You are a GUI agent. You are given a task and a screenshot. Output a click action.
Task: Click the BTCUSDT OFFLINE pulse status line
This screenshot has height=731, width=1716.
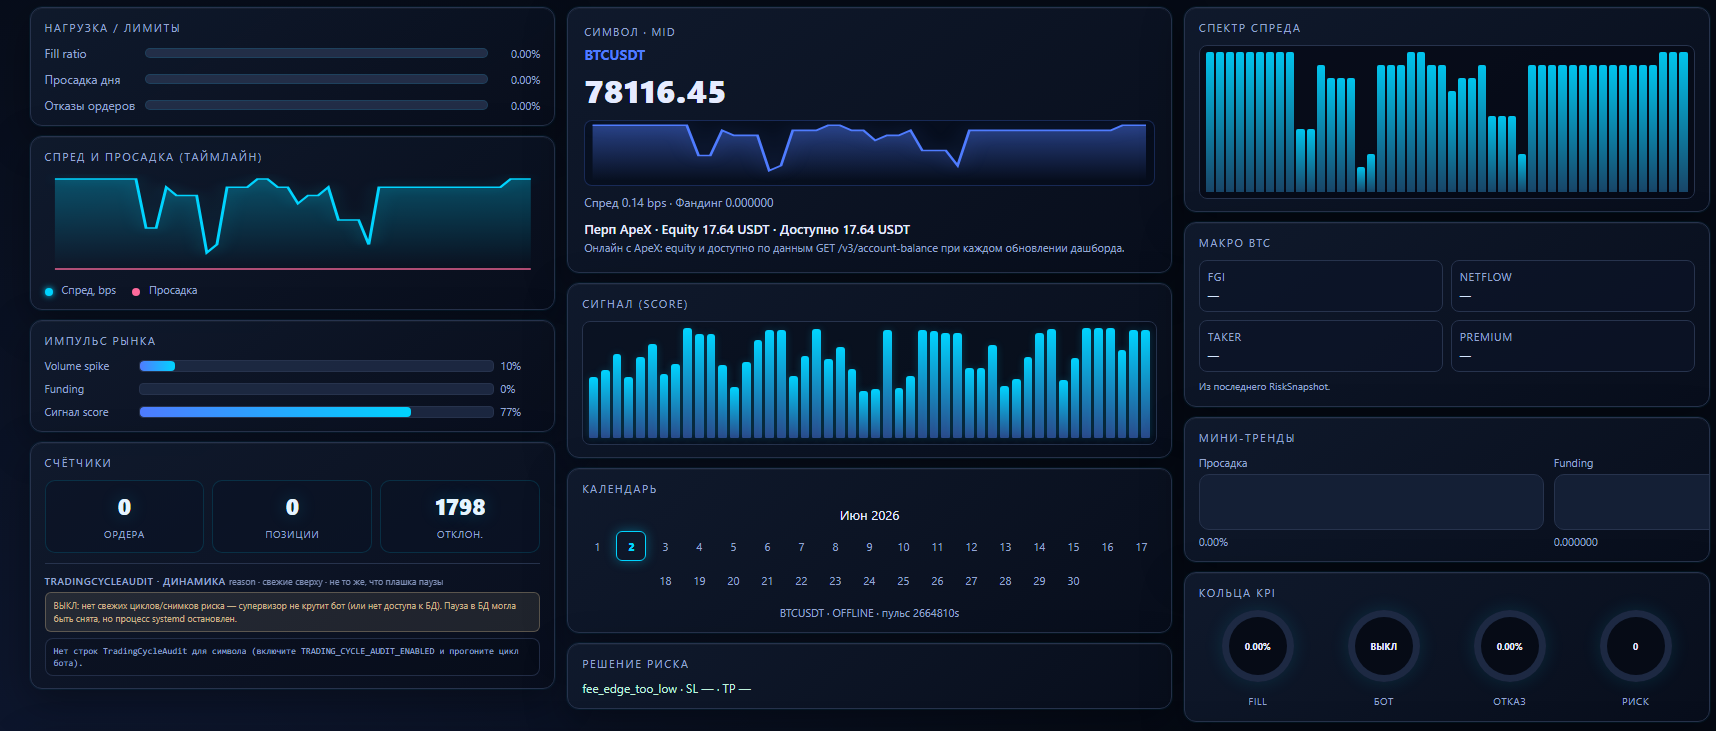point(869,613)
